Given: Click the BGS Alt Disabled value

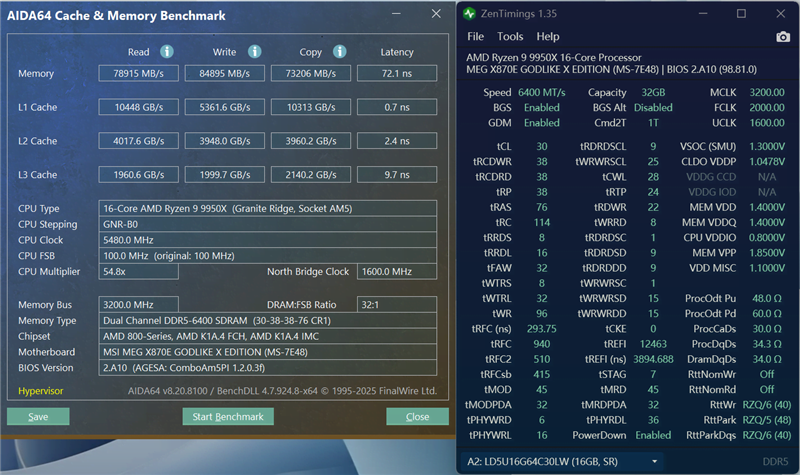Looking at the screenshot, I should click(x=653, y=108).
